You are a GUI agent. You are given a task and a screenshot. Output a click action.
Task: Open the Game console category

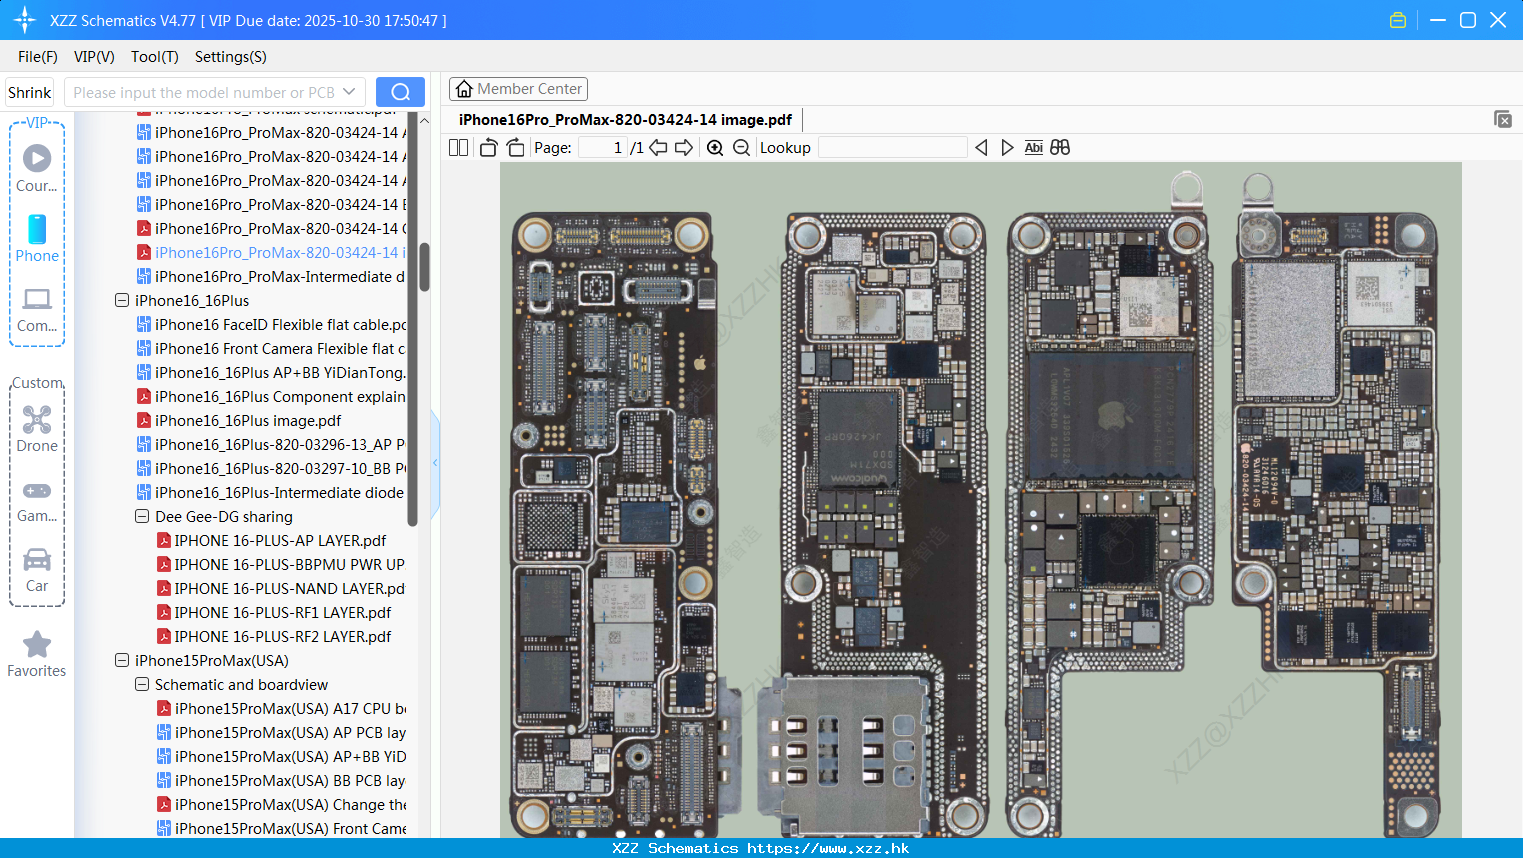click(37, 500)
